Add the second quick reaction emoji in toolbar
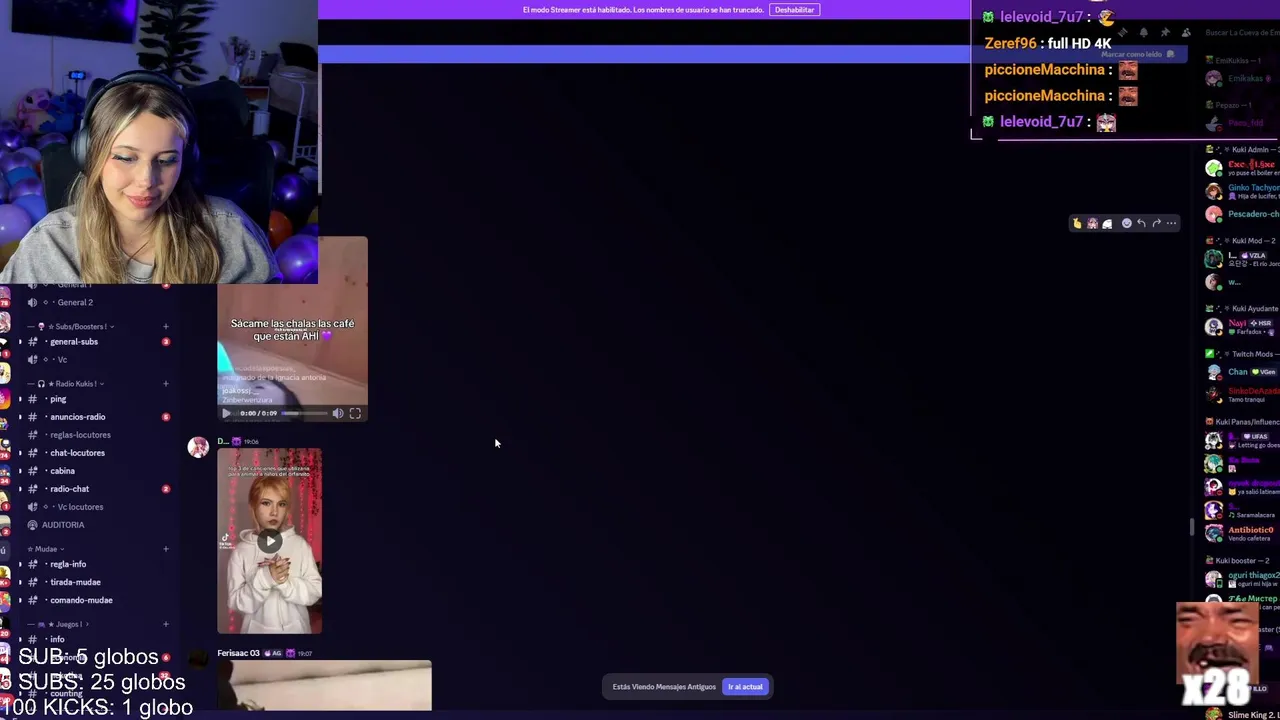This screenshot has width=1280, height=720. pos(1092,223)
